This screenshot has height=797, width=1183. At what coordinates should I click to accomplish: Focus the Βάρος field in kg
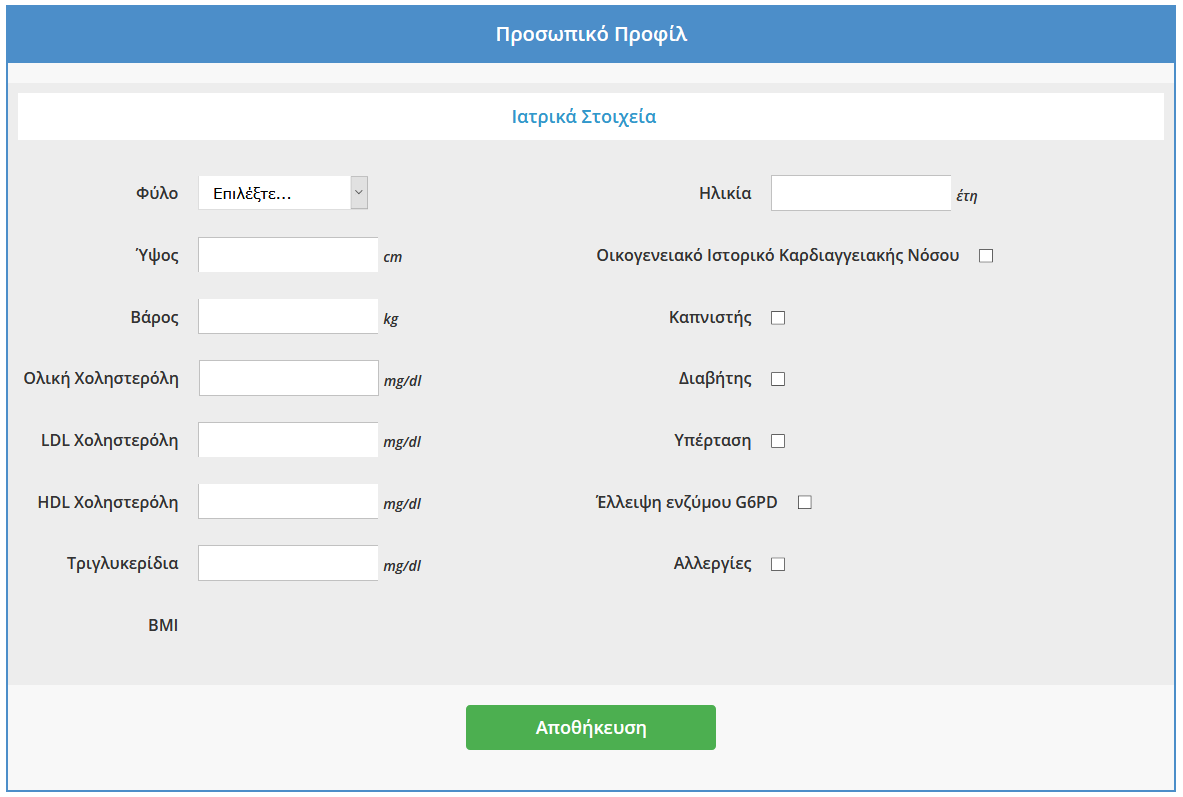tap(288, 317)
